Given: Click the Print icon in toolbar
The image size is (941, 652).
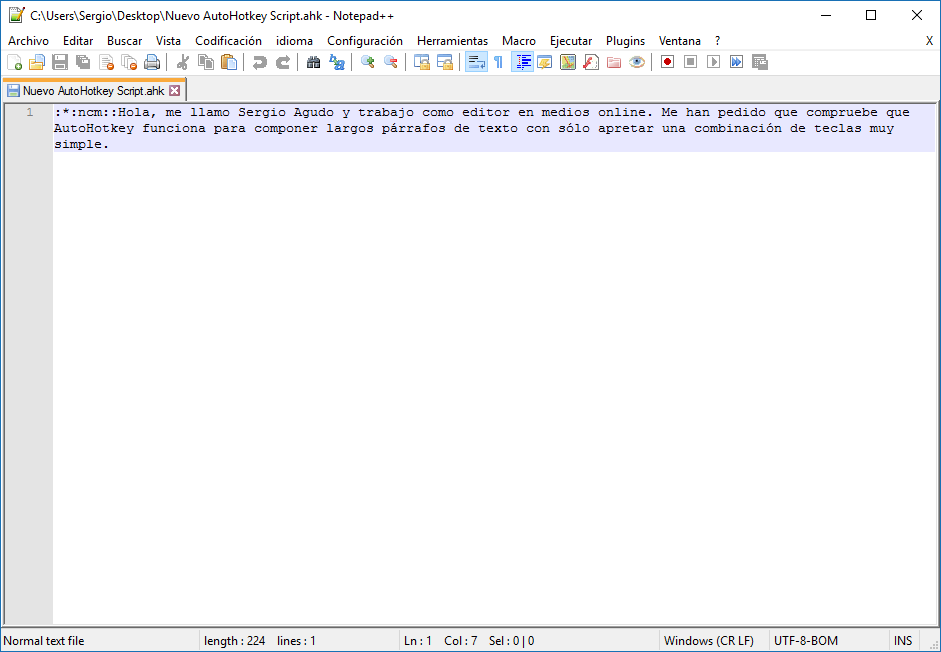Looking at the screenshot, I should pyautogui.click(x=152, y=62).
